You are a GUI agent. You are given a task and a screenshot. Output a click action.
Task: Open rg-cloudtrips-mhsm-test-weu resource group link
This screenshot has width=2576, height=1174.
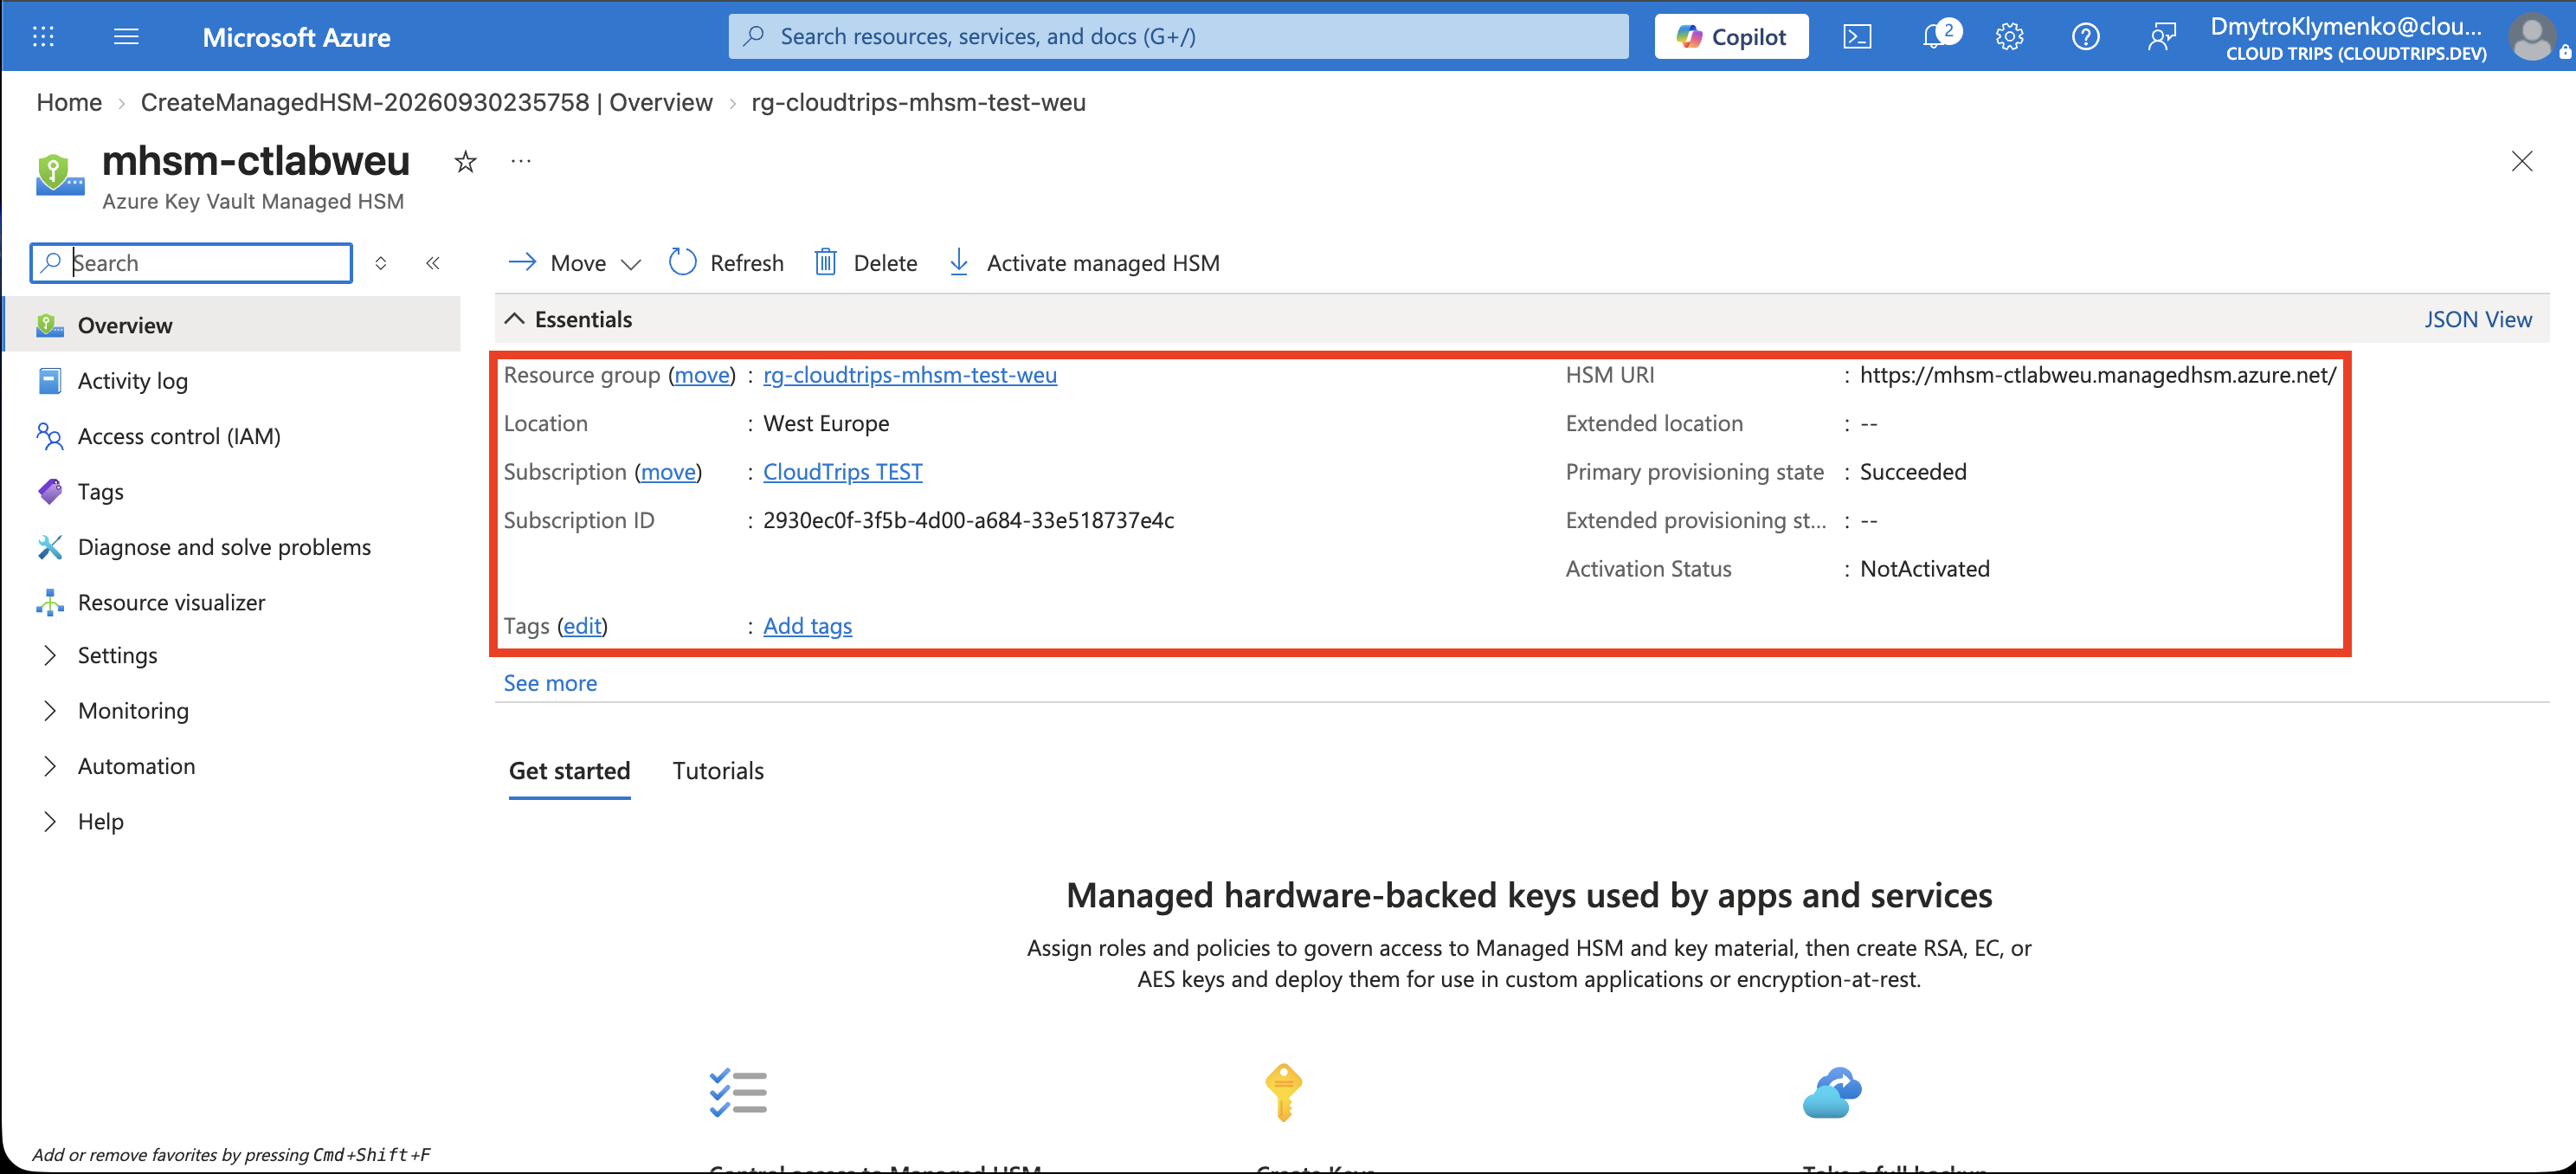(x=910, y=375)
